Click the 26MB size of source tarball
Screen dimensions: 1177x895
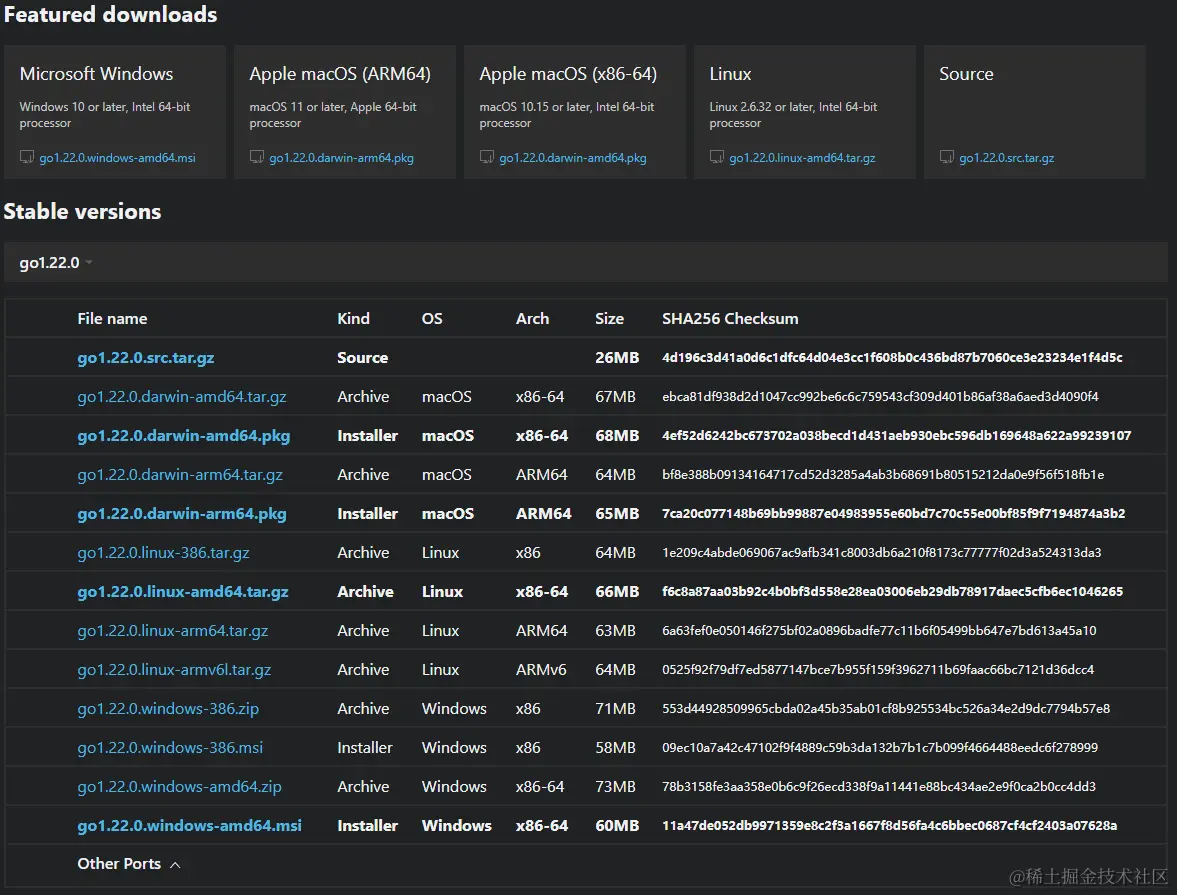pyautogui.click(x=617, y=358)
